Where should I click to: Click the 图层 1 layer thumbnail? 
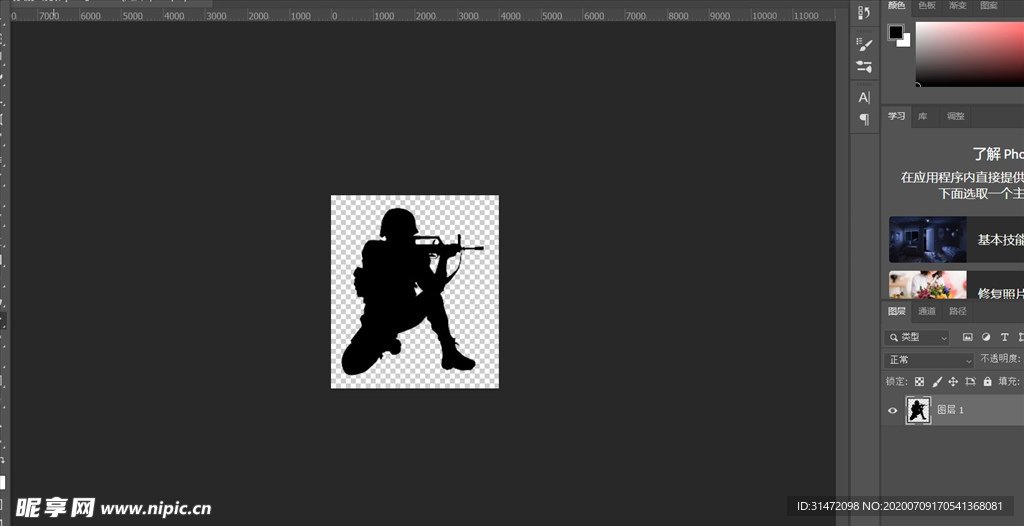pos(918,410)
